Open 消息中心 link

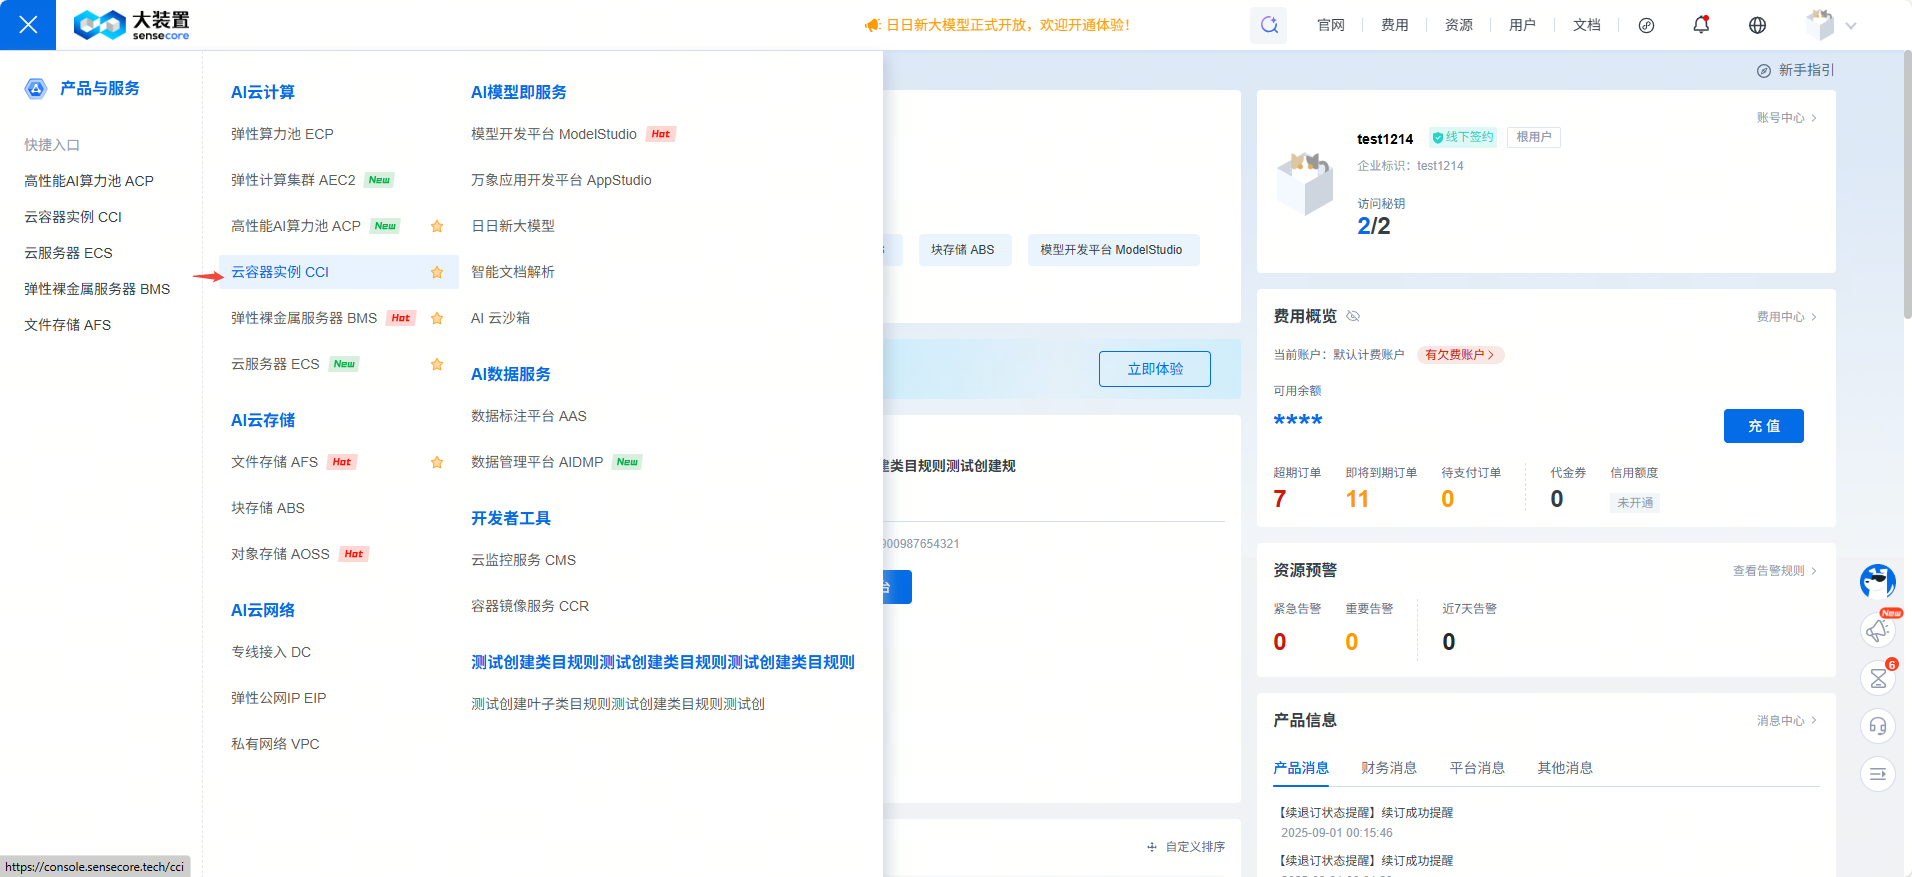pos(1787,721)
